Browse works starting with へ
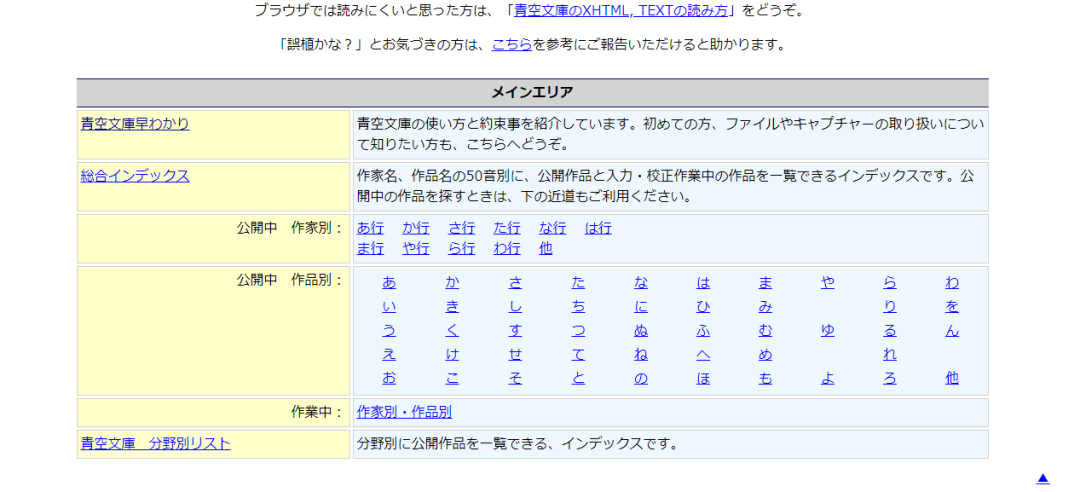Viewport: 1080px width, 492px height. click(x=703, y=355)
